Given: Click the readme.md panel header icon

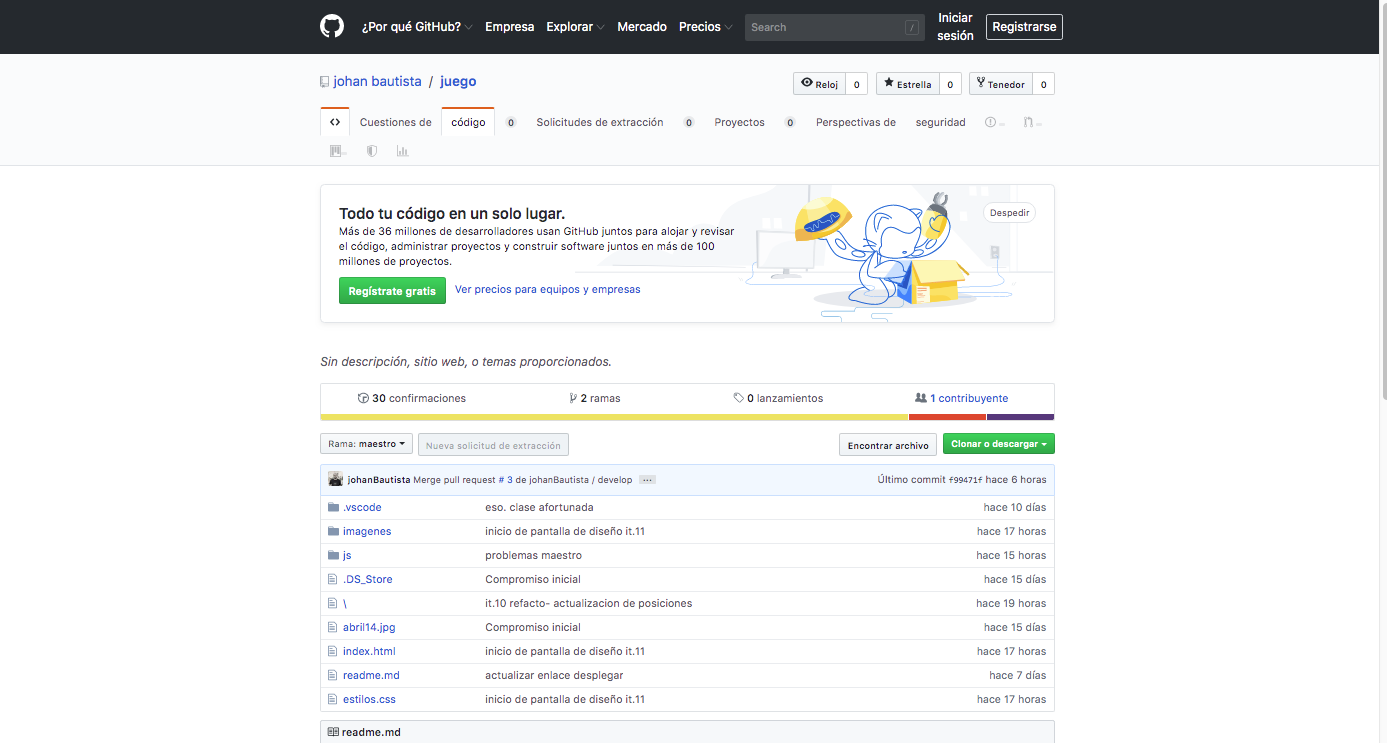Looking at the screenshot, I should (x=333, y=732).
